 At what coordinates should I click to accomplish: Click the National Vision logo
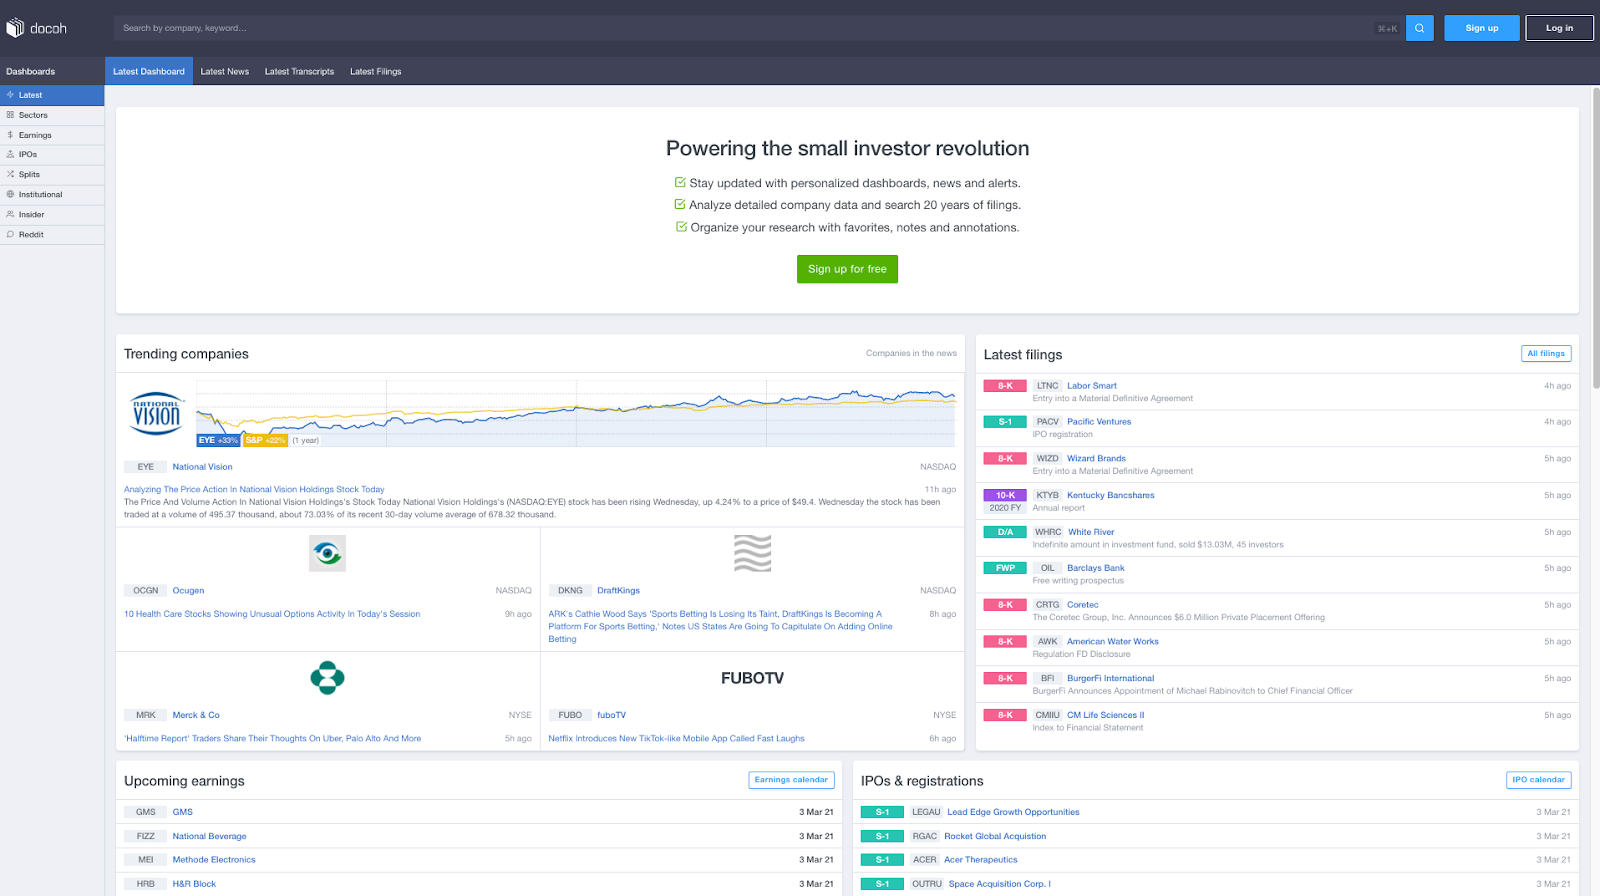tap(157, 413)
